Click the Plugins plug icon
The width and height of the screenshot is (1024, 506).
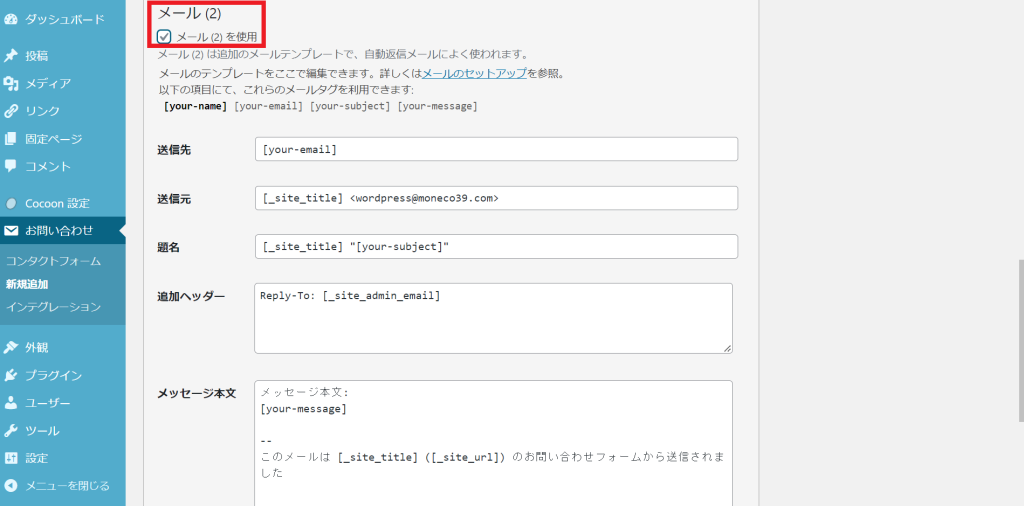[x=11, y=375]
